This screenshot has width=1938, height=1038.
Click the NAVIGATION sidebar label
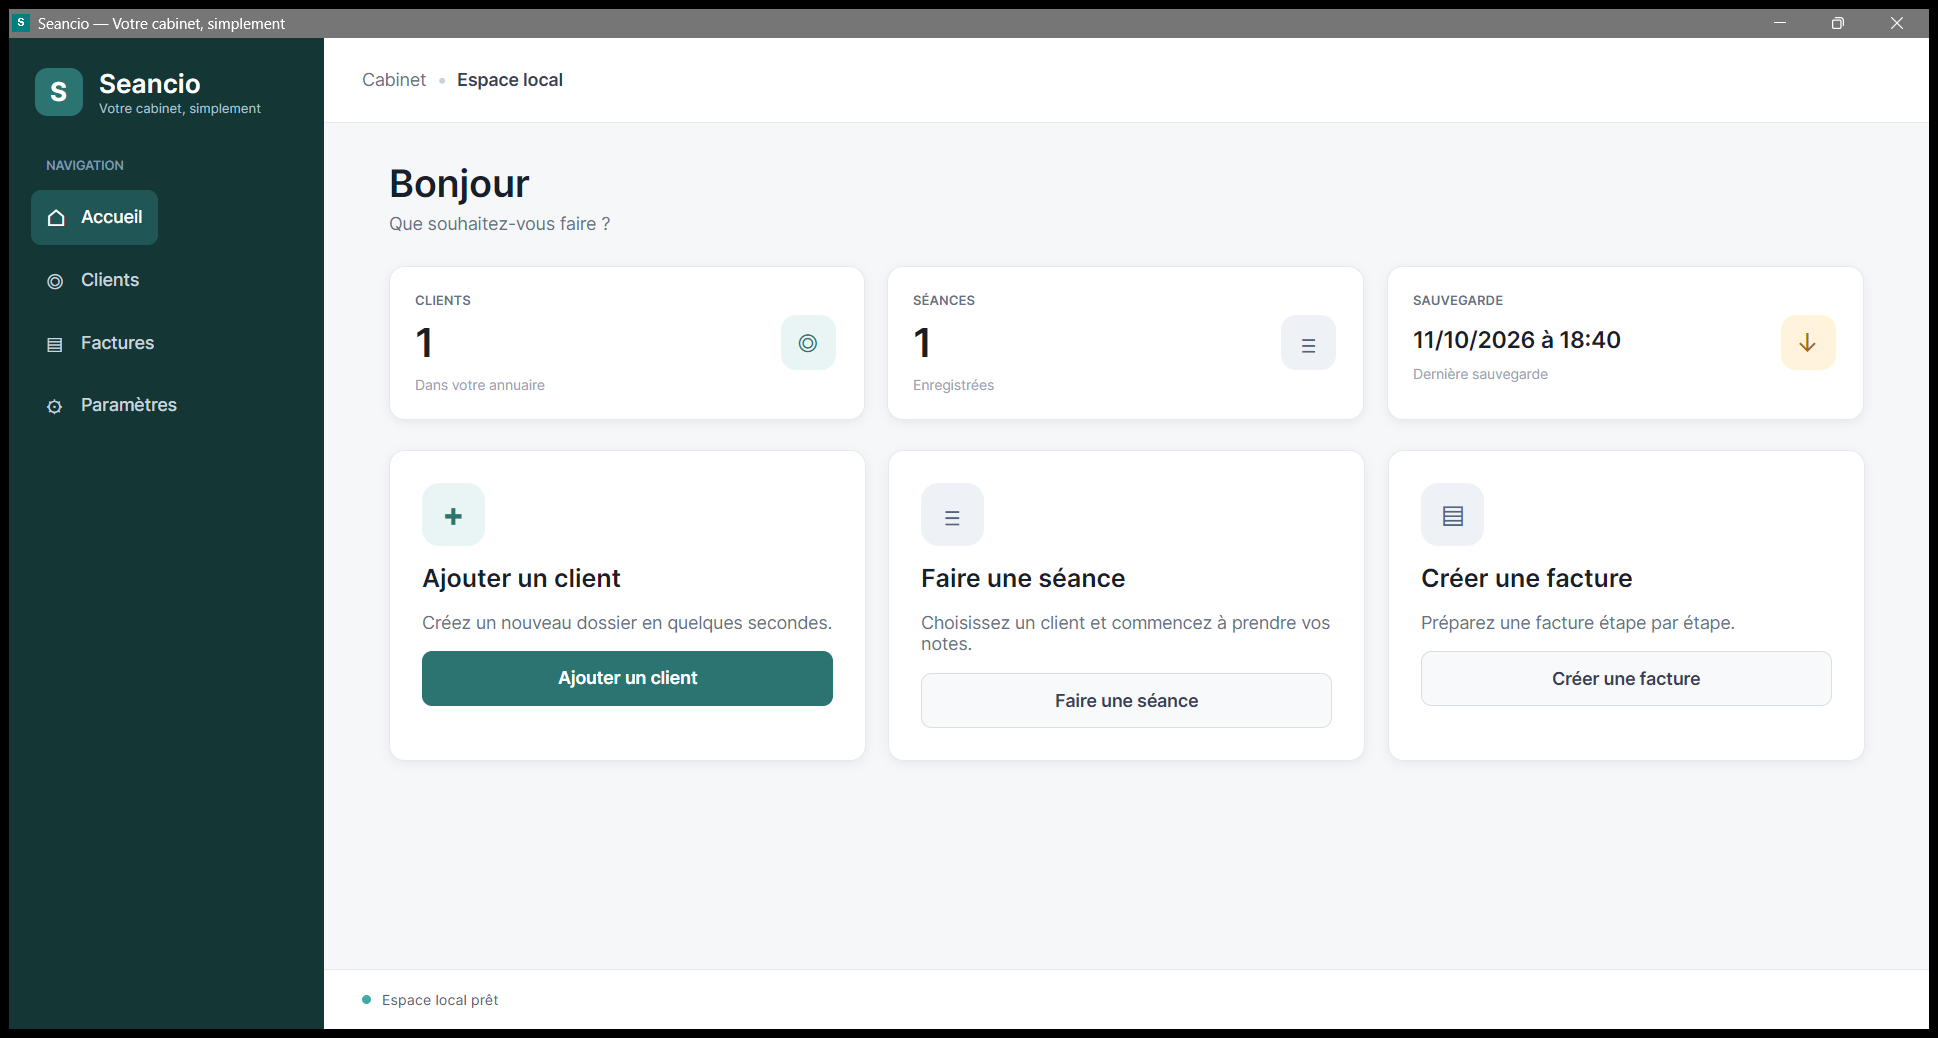[85, 166]
